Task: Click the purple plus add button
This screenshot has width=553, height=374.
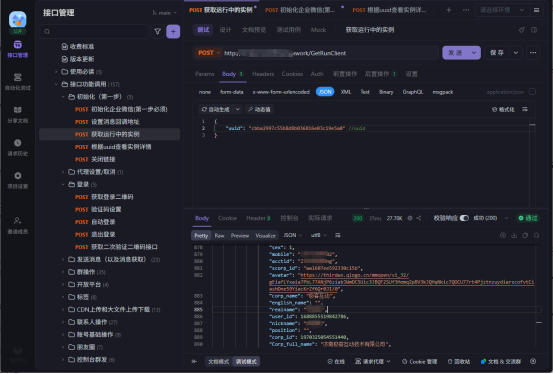Action: click(x=173, y=32)
